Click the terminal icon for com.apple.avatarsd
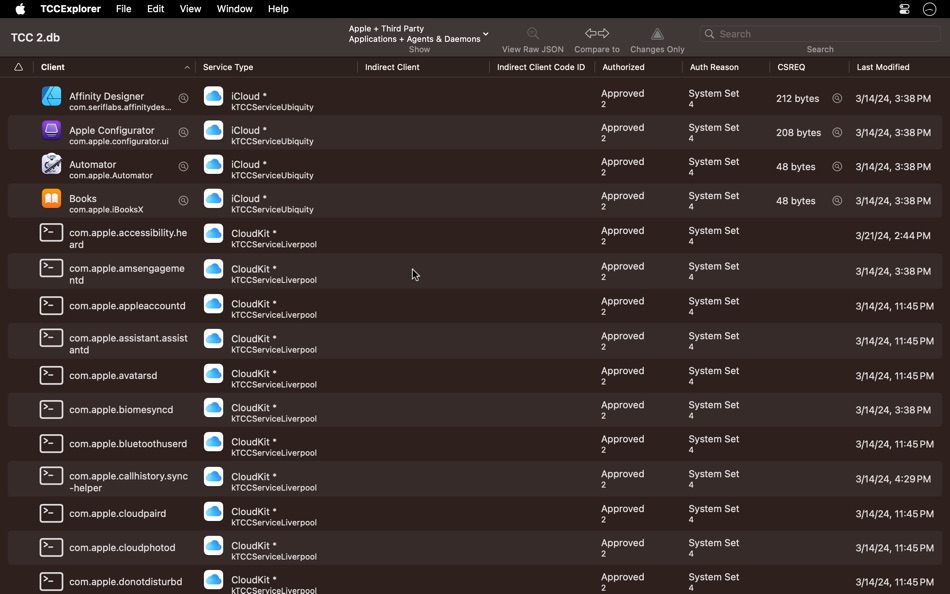The height and width of the screenshot is (594, 950). pyautogui.click(x=51, y=375)
